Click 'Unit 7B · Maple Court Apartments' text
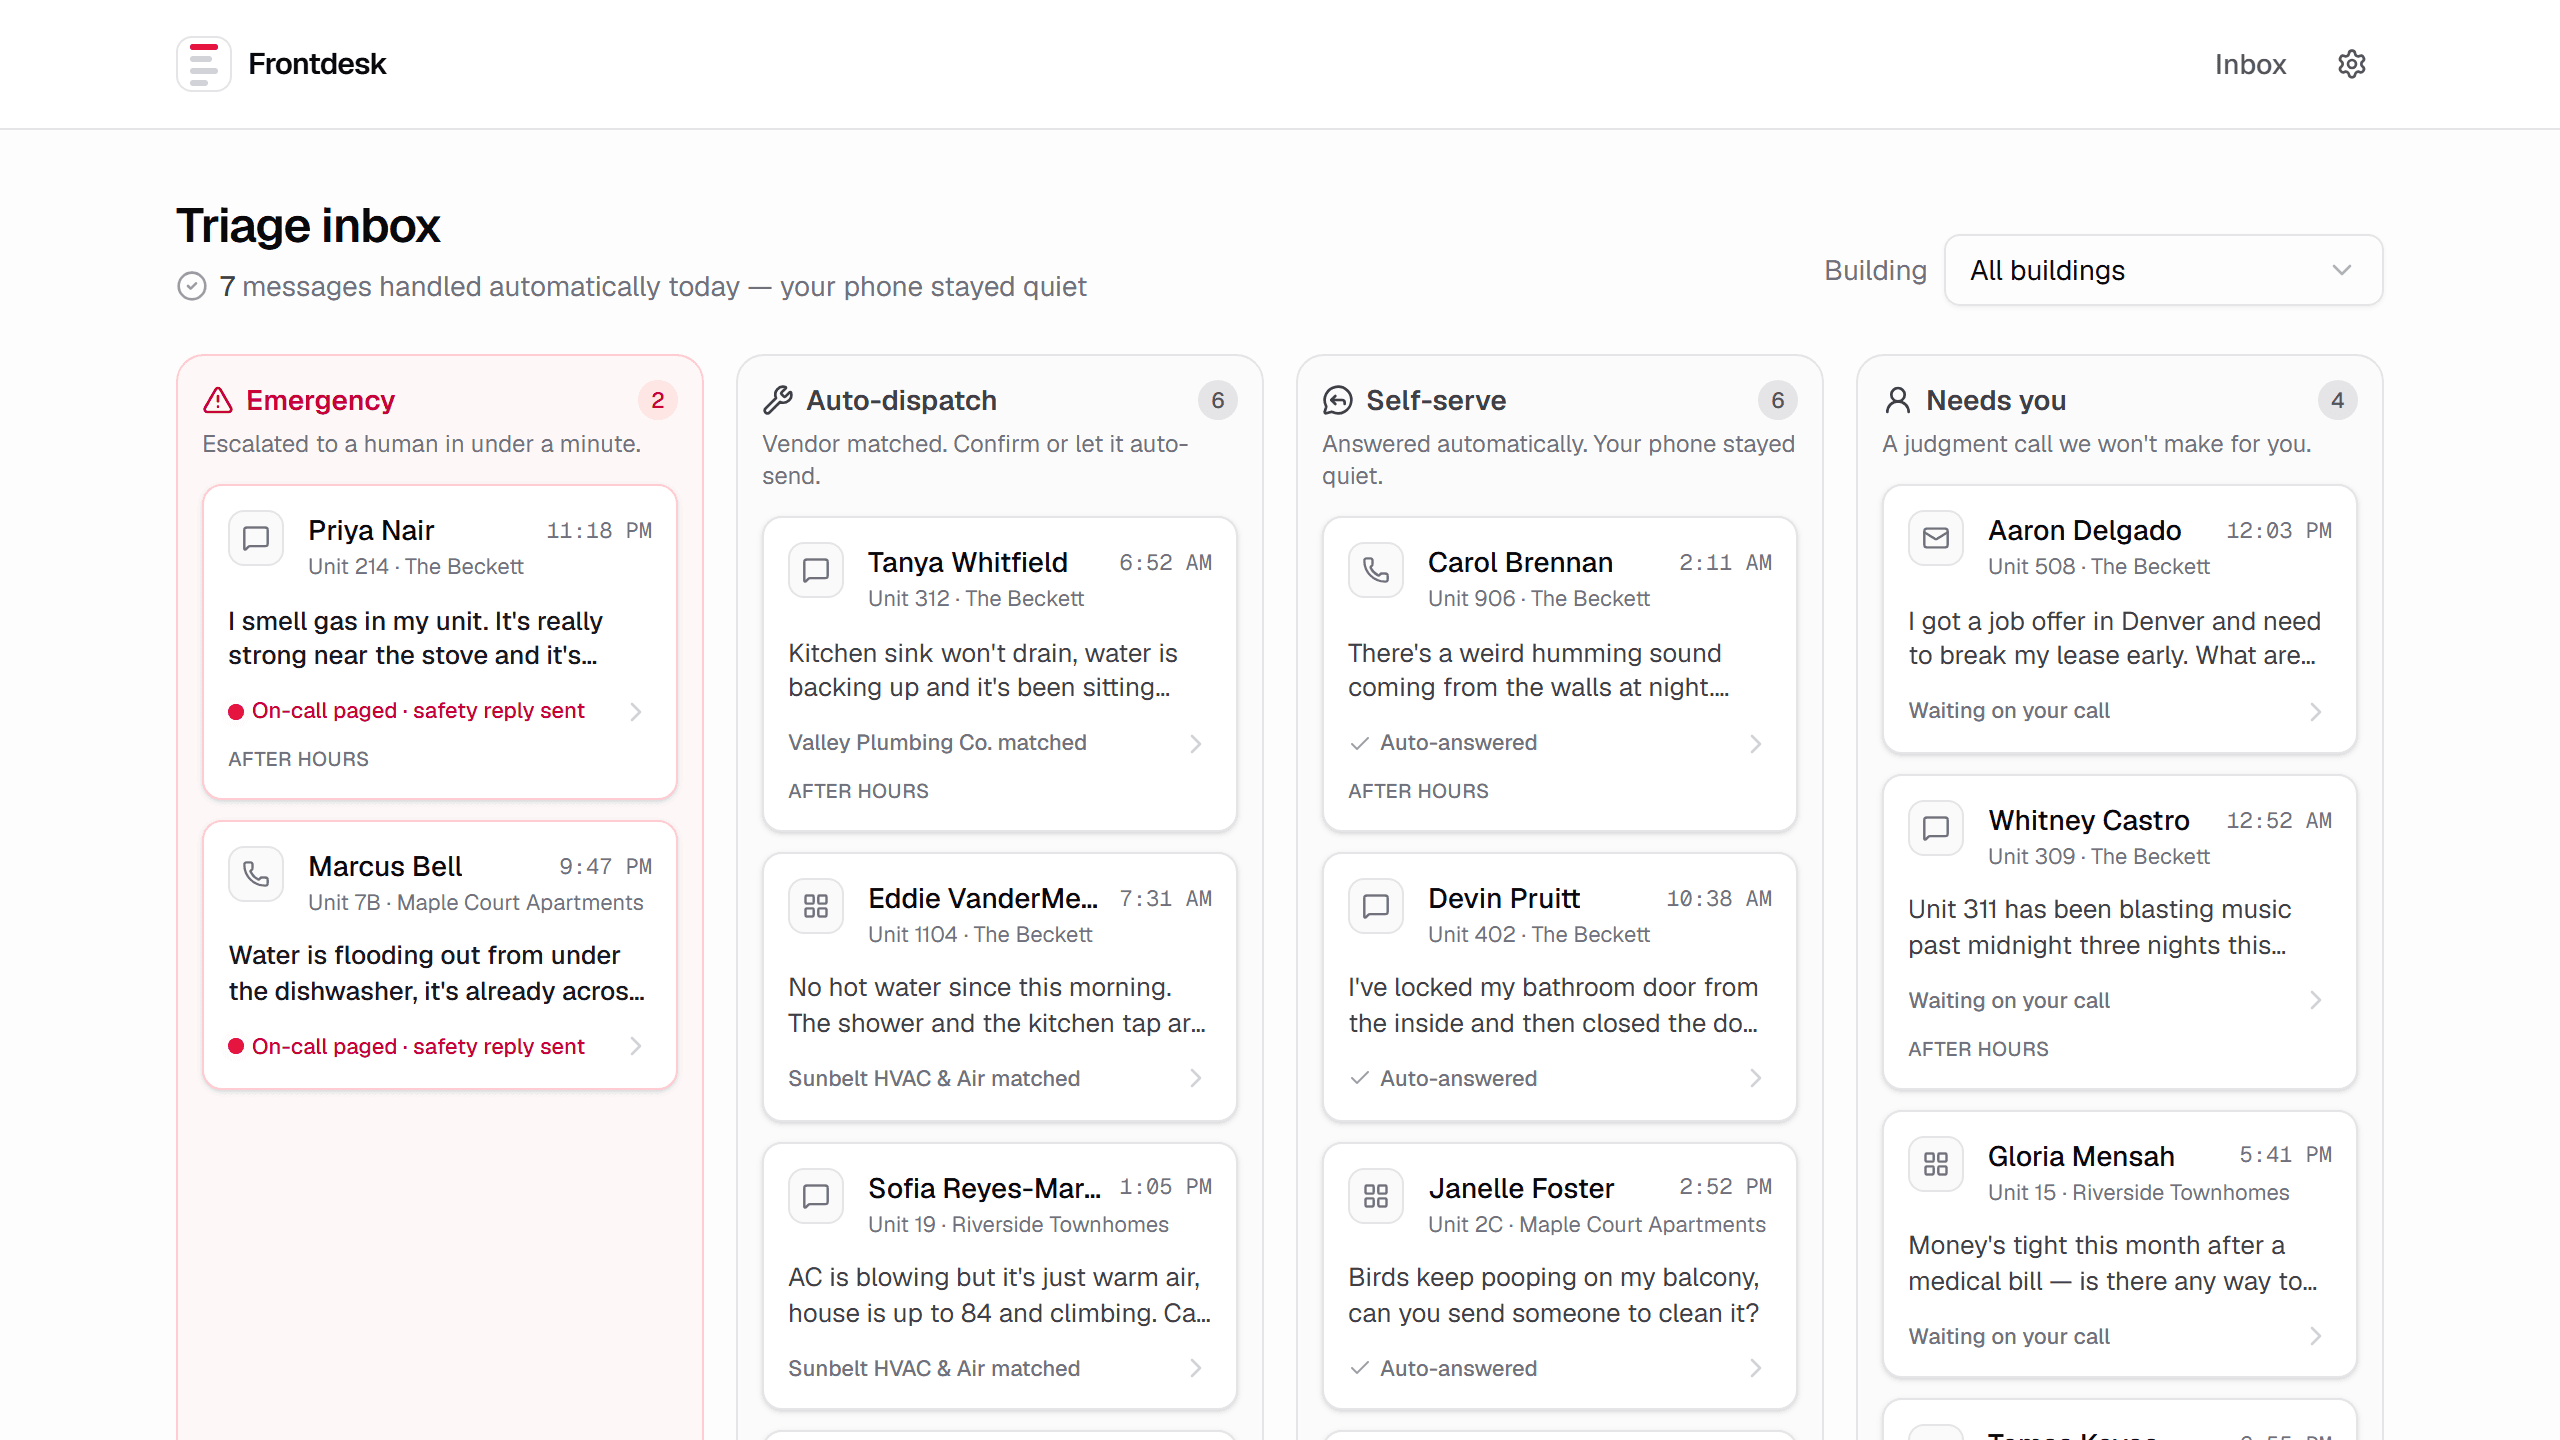2560x1440 pixels. coord(476,902)
